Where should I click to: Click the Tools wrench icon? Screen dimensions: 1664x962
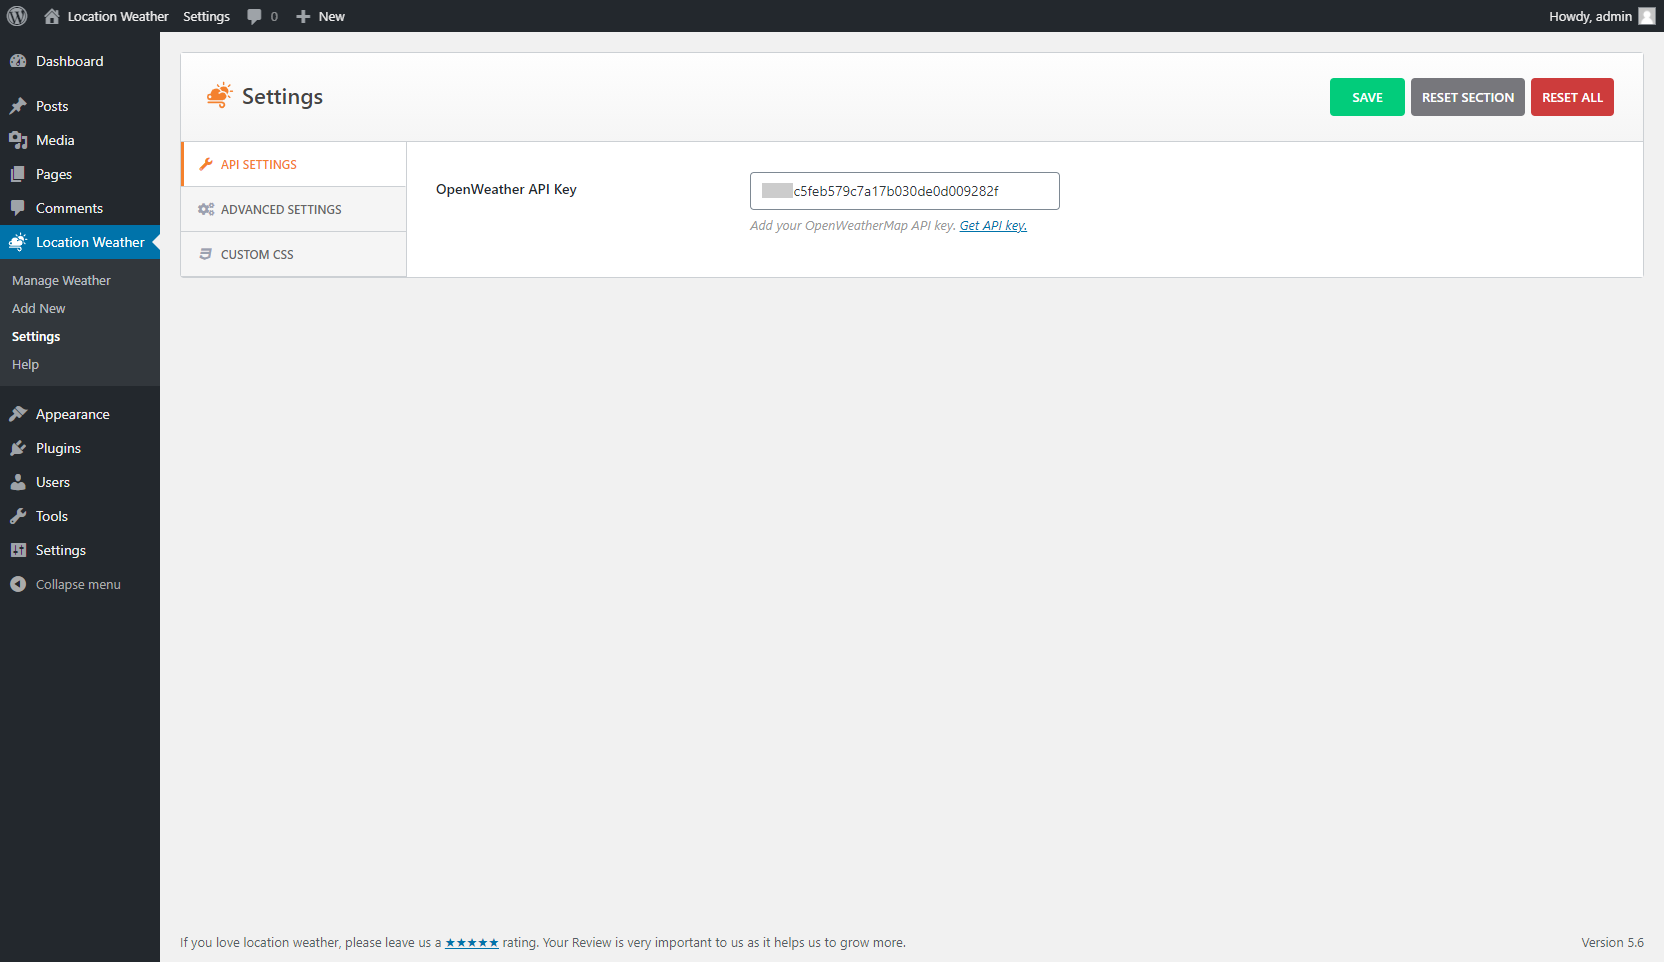pos(18,516)
